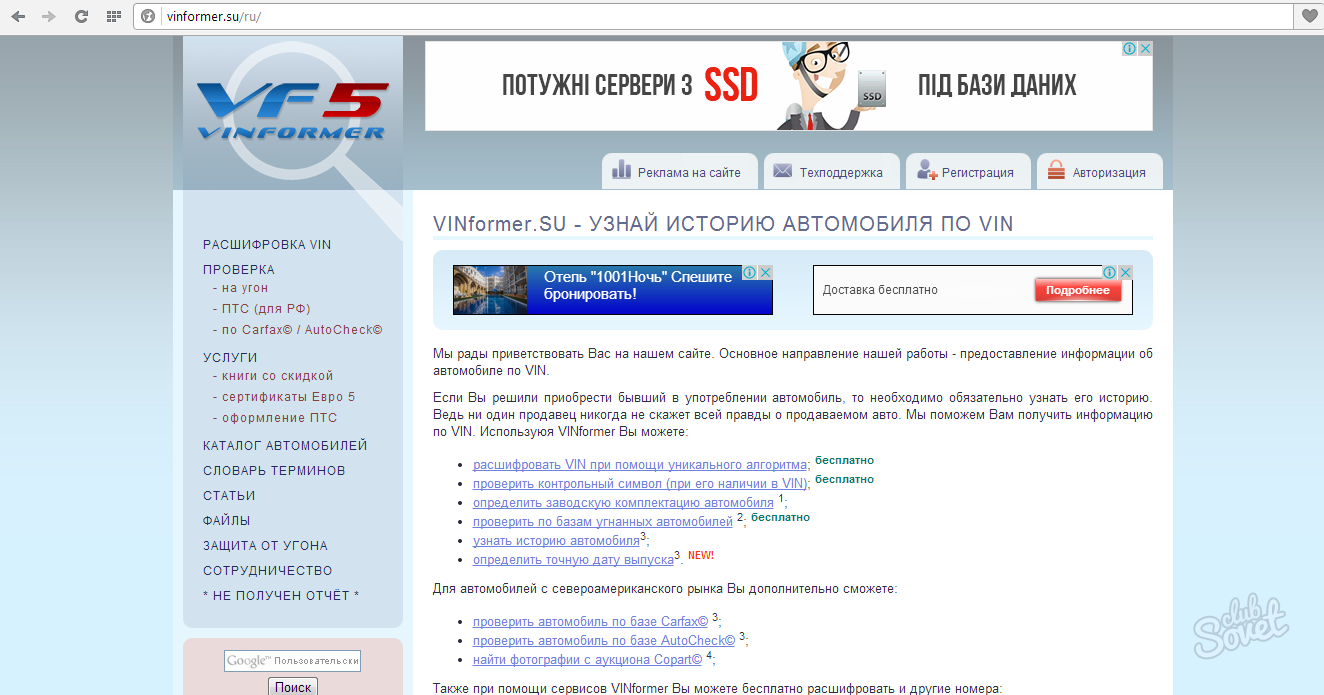Open the Техподдержка tab
This screenshot has height=695, width=1324.
tap(829, 172)
